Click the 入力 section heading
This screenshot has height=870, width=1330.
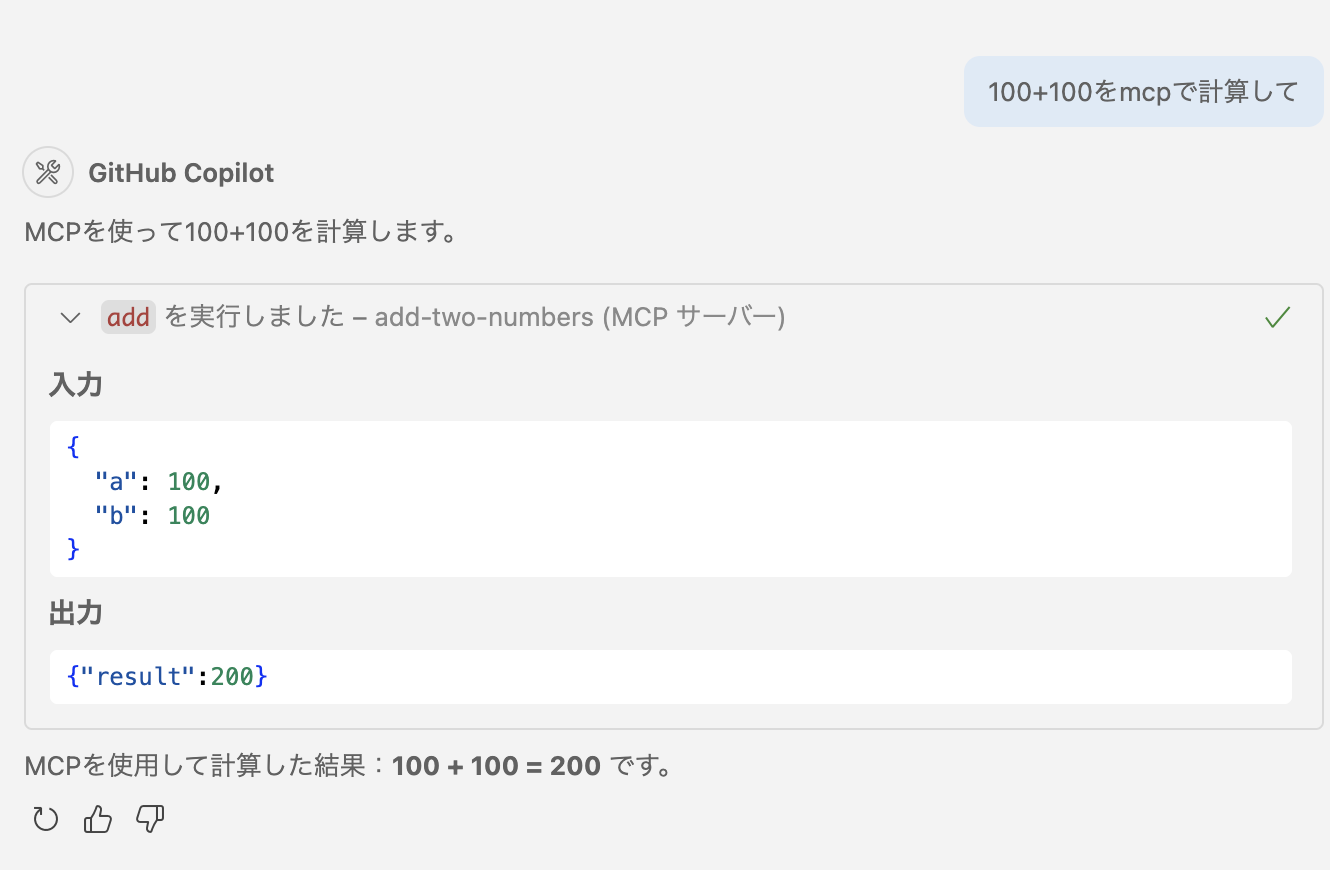[x=76, y=384]
